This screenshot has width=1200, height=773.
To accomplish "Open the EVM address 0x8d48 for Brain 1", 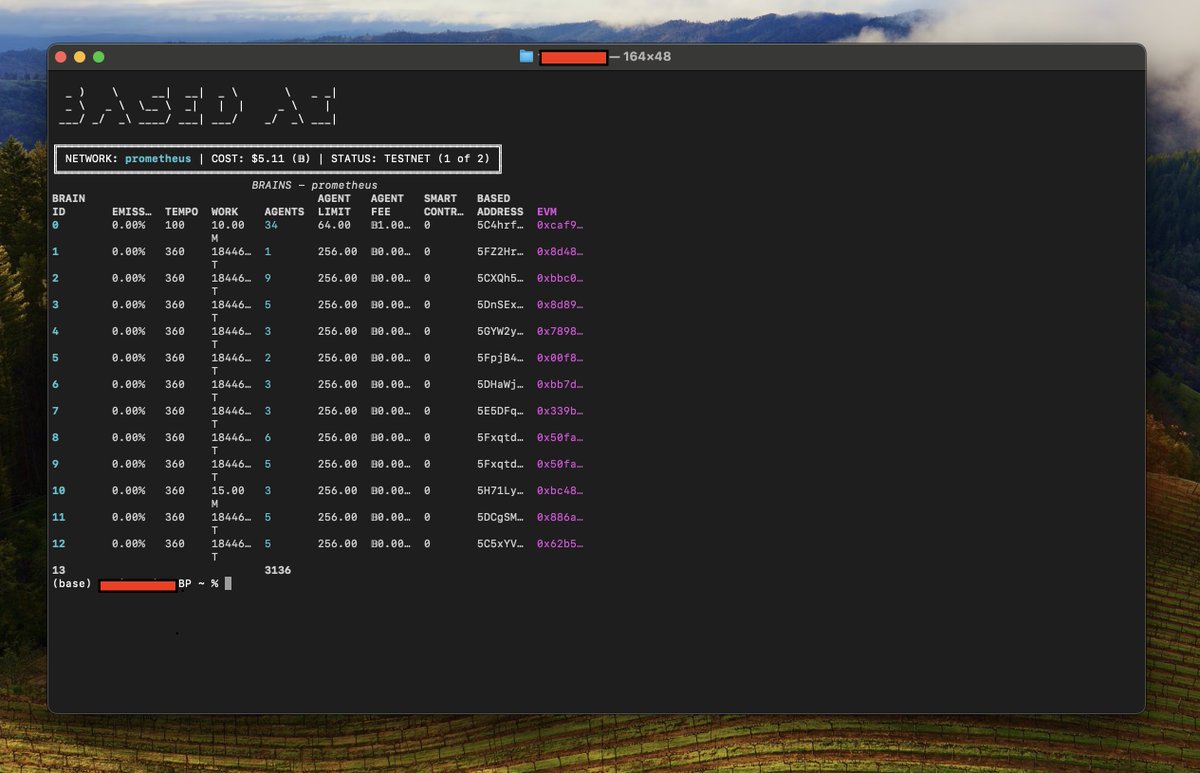I will [x=558, y=251].
